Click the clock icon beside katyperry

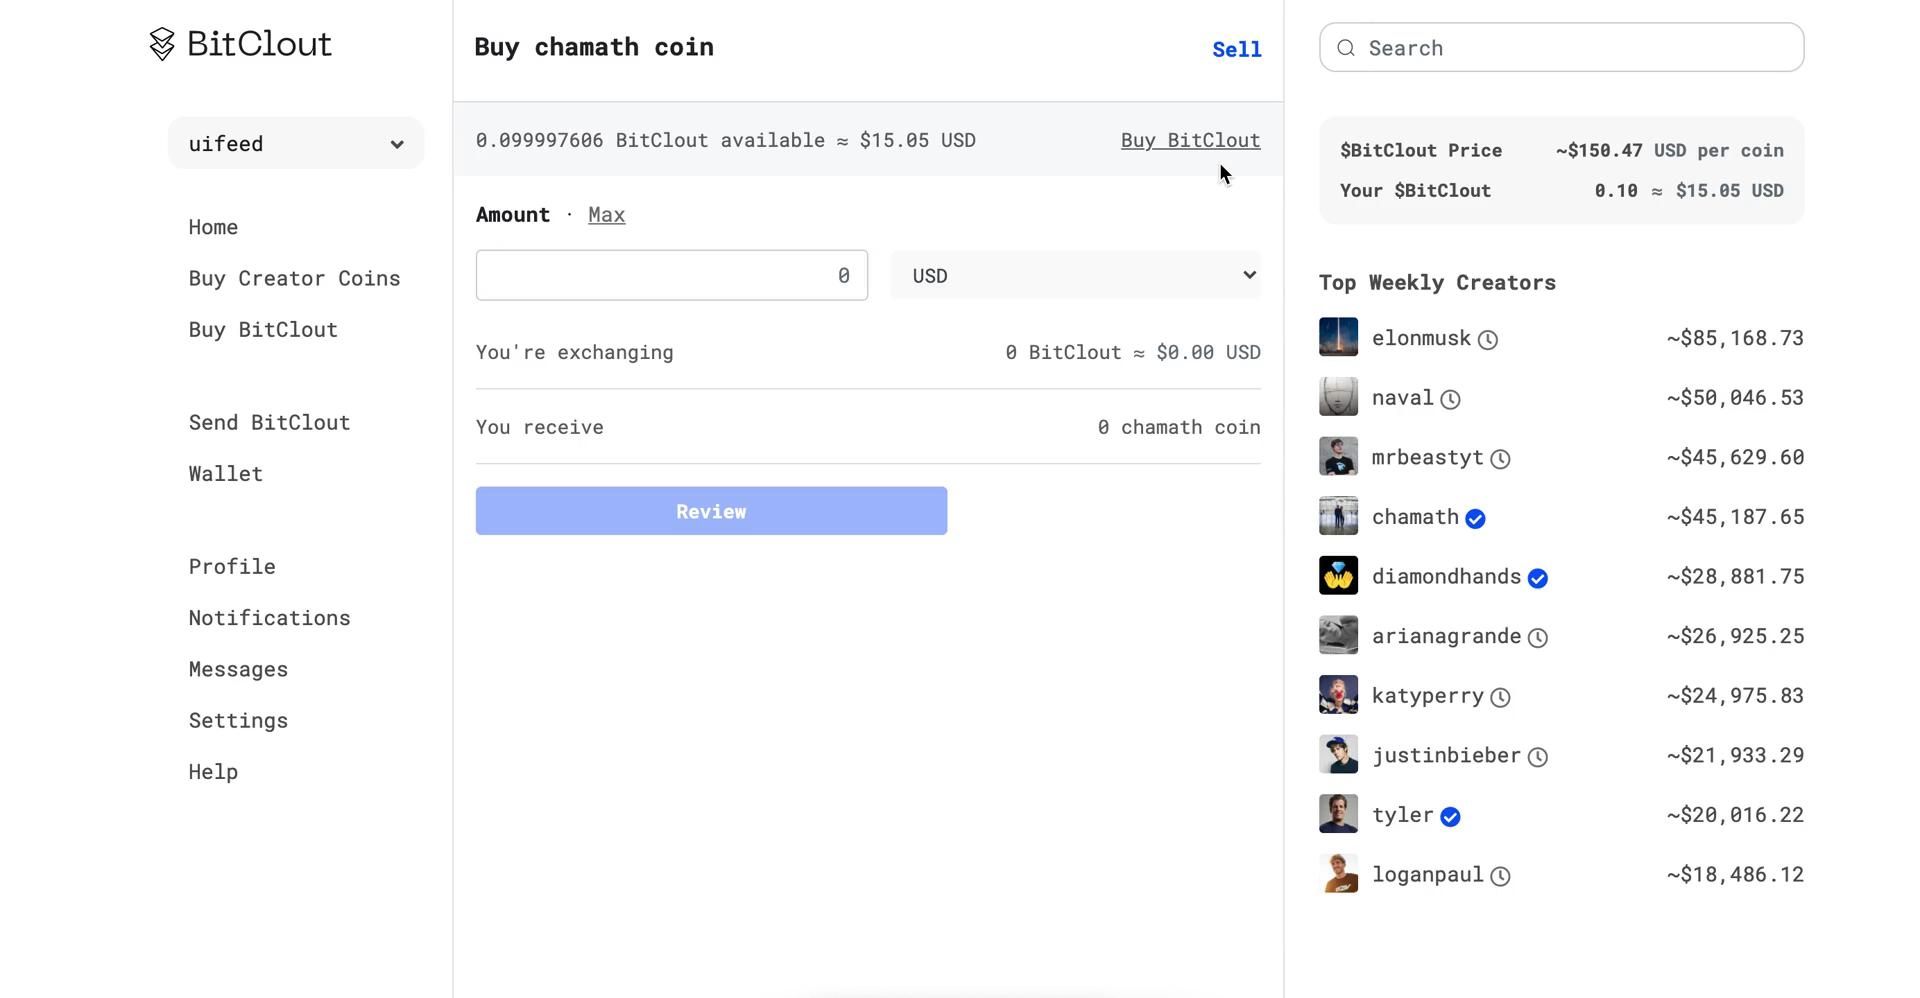click(x=1500, y=698)
